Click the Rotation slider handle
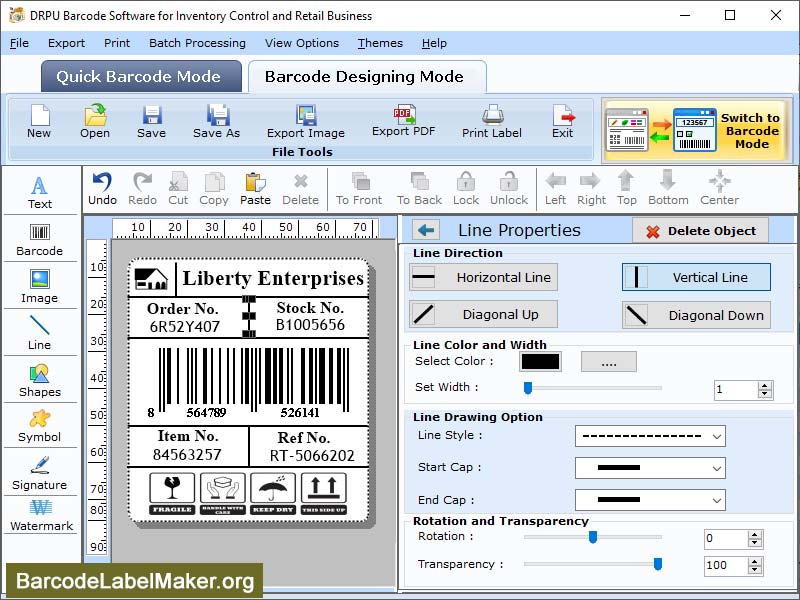Image resolution: width=800 pixels, height=600 pixels. point(593,537)
